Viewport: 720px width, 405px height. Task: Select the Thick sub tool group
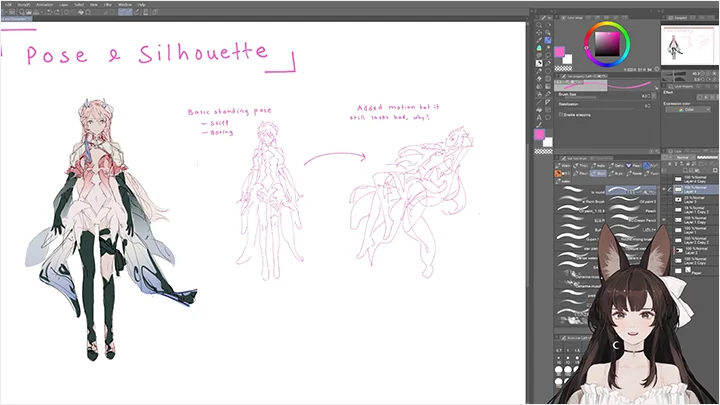click(x=580, y=166)
